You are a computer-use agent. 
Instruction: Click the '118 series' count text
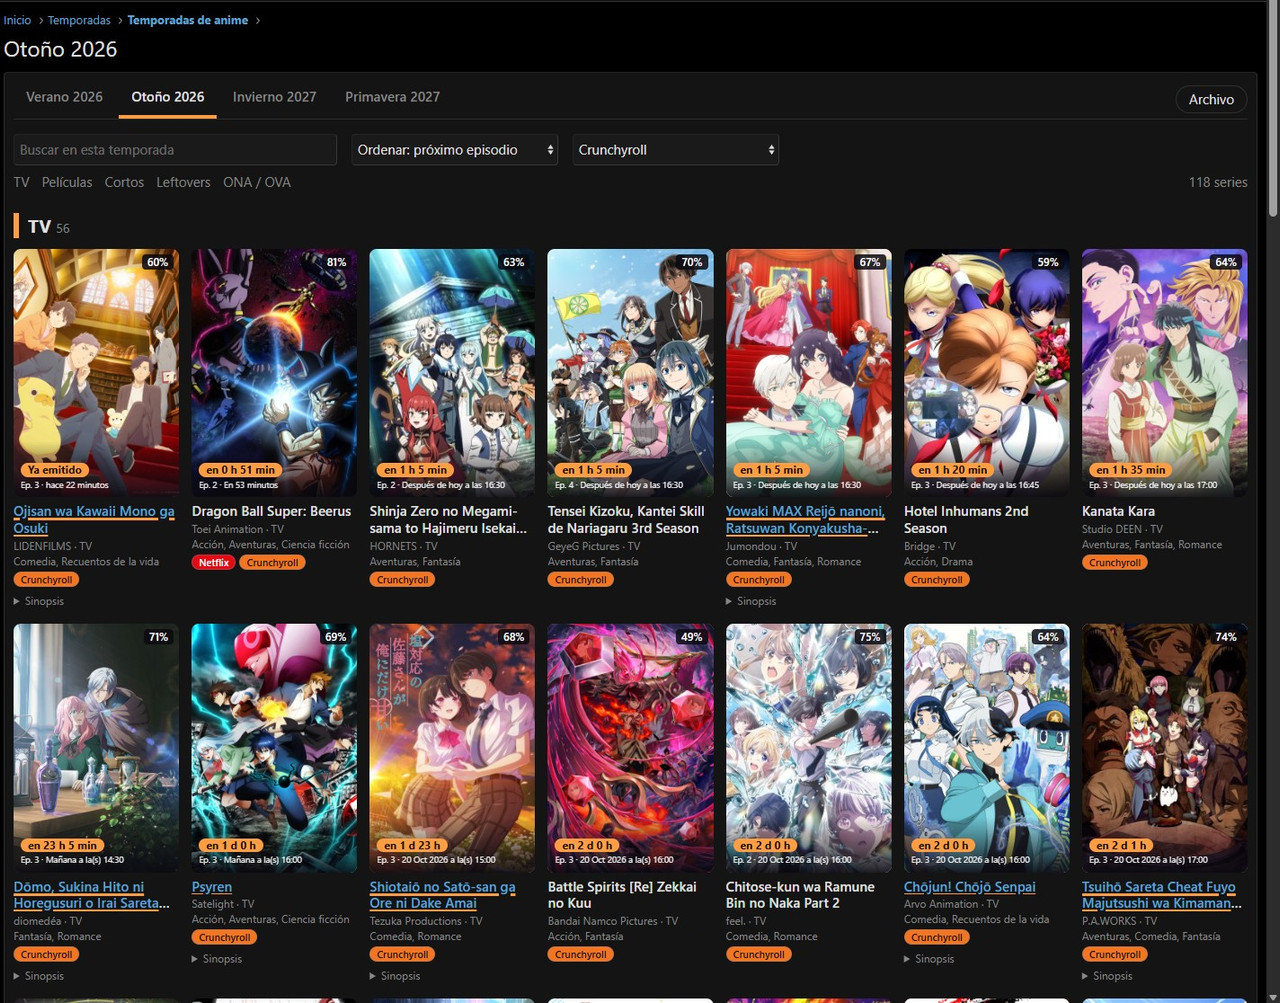[x=1218, y=182]
